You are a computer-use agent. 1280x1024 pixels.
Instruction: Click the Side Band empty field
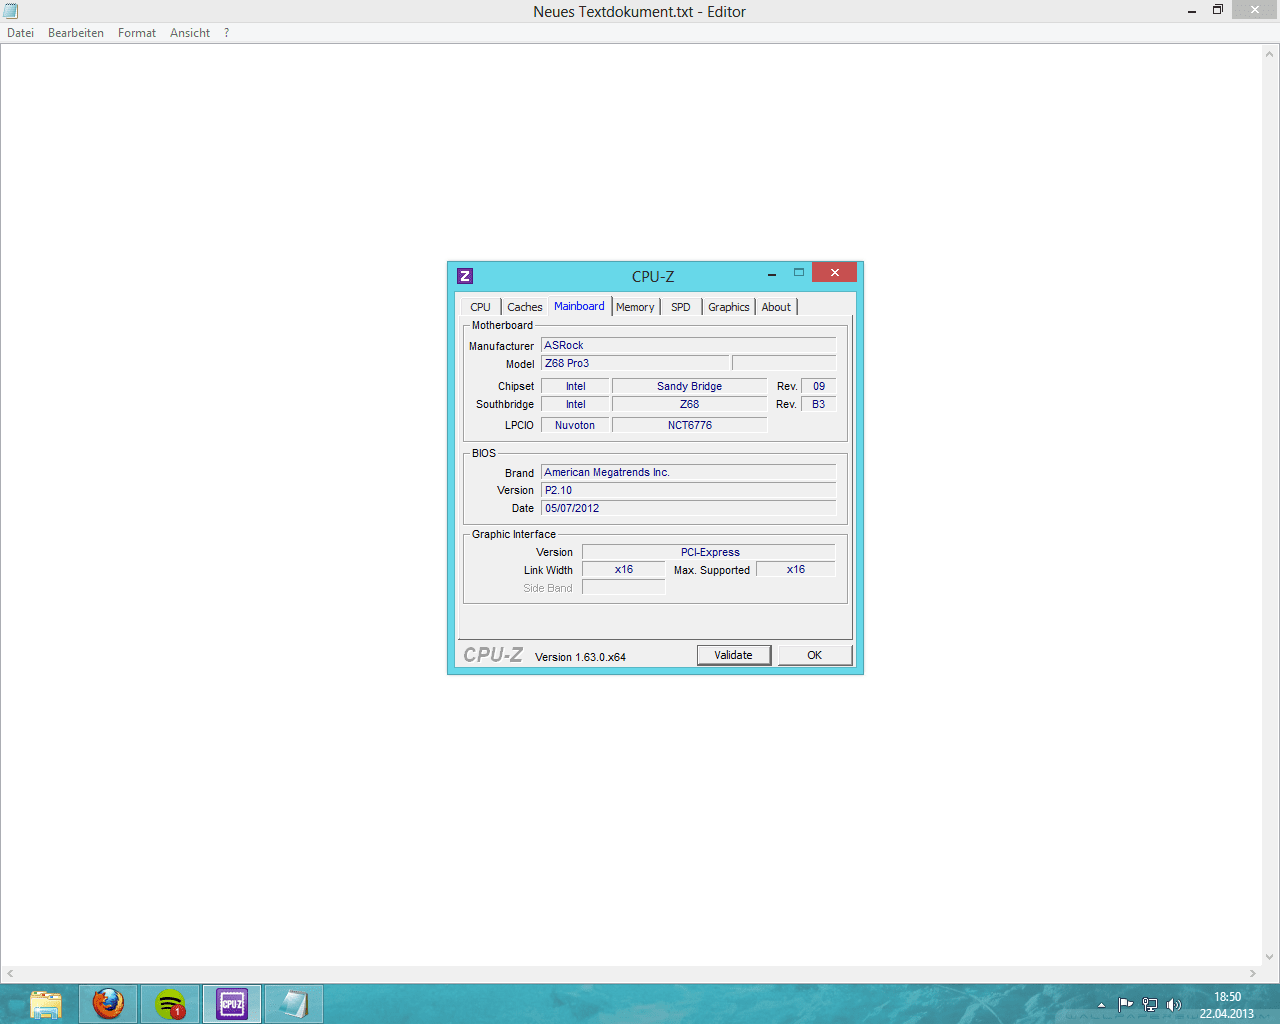point(624,588)
